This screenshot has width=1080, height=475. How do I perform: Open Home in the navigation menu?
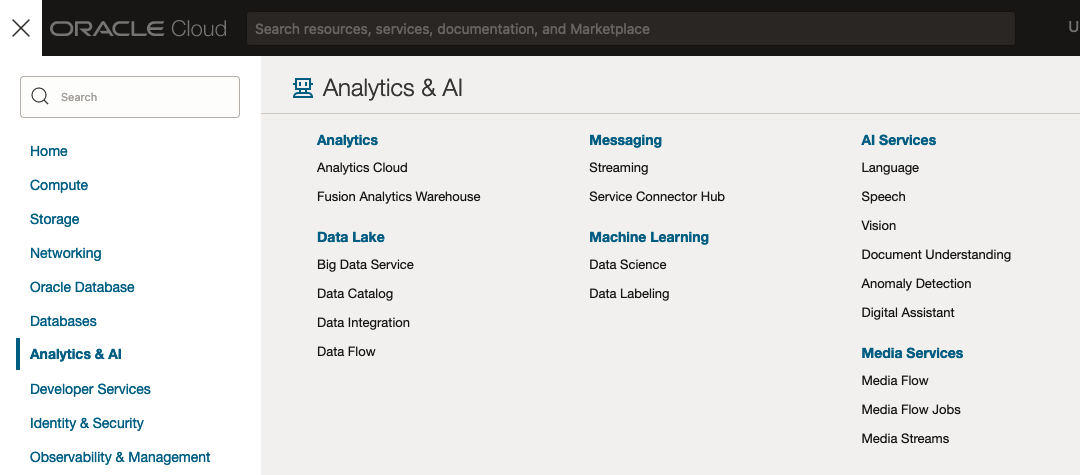pos(49,151)
